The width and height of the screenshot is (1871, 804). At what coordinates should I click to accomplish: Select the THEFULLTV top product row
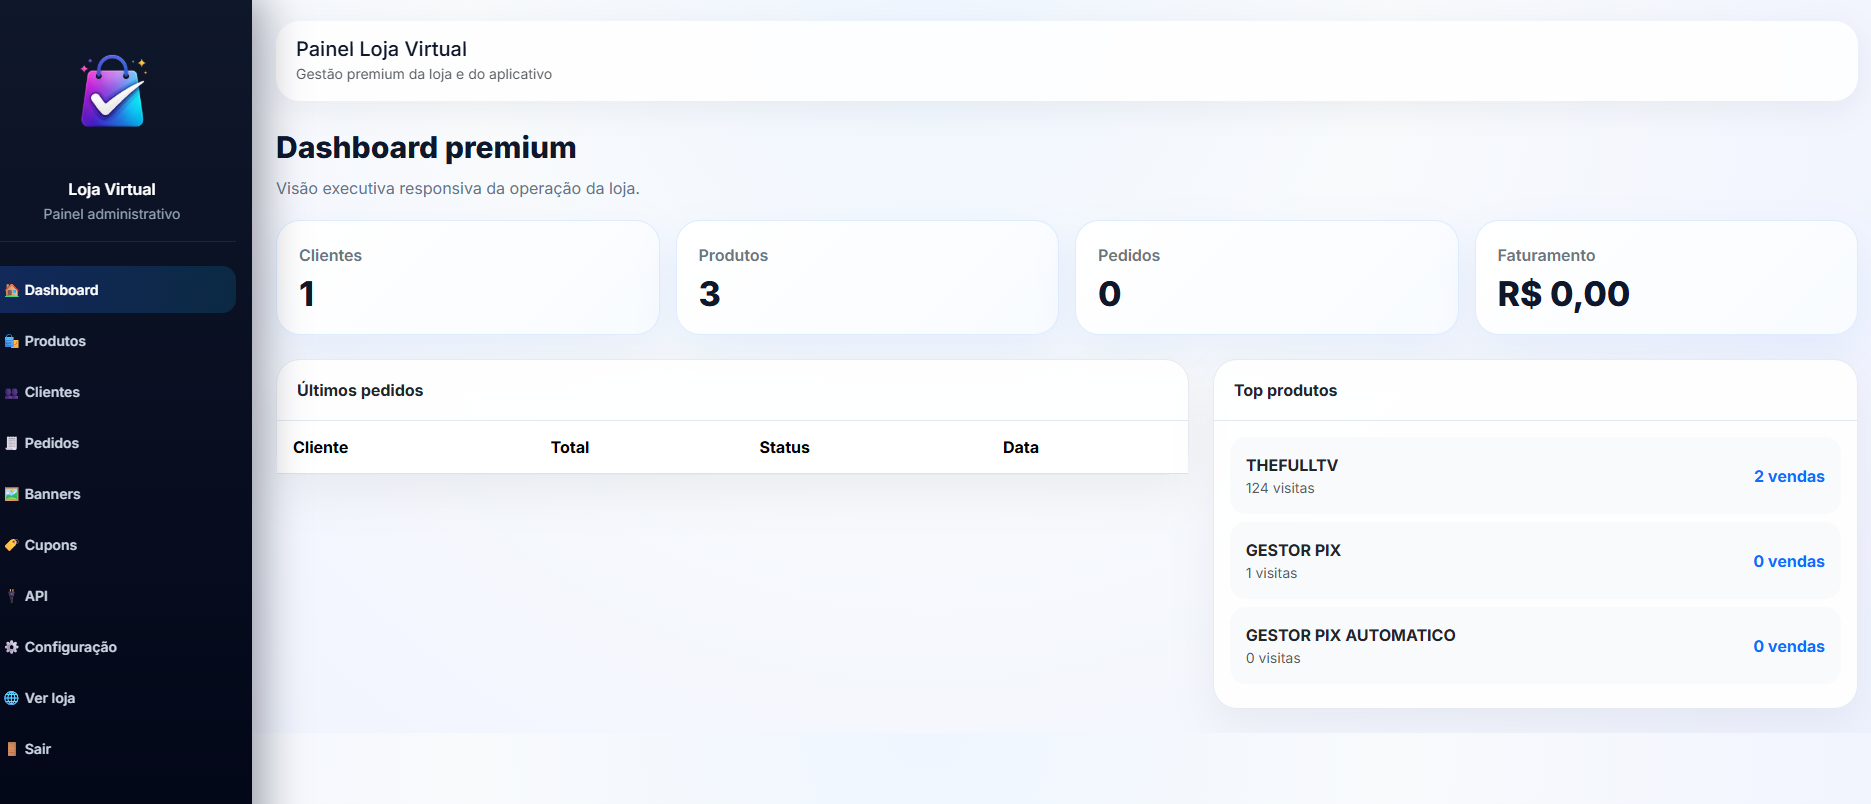(1534, 476)
